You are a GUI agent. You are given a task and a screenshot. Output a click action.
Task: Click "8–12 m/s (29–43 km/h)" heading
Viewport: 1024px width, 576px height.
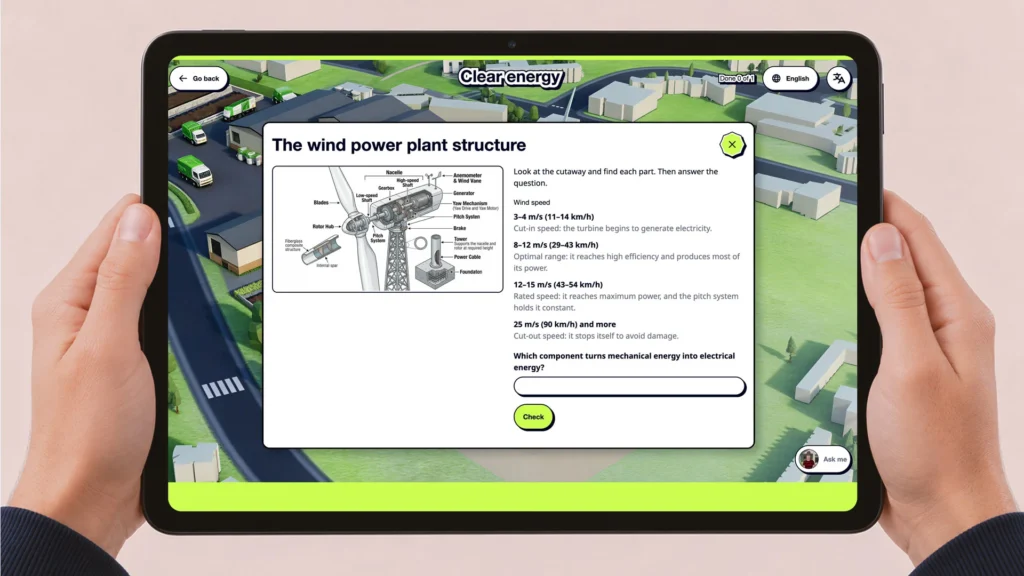[x=556, y=245]
